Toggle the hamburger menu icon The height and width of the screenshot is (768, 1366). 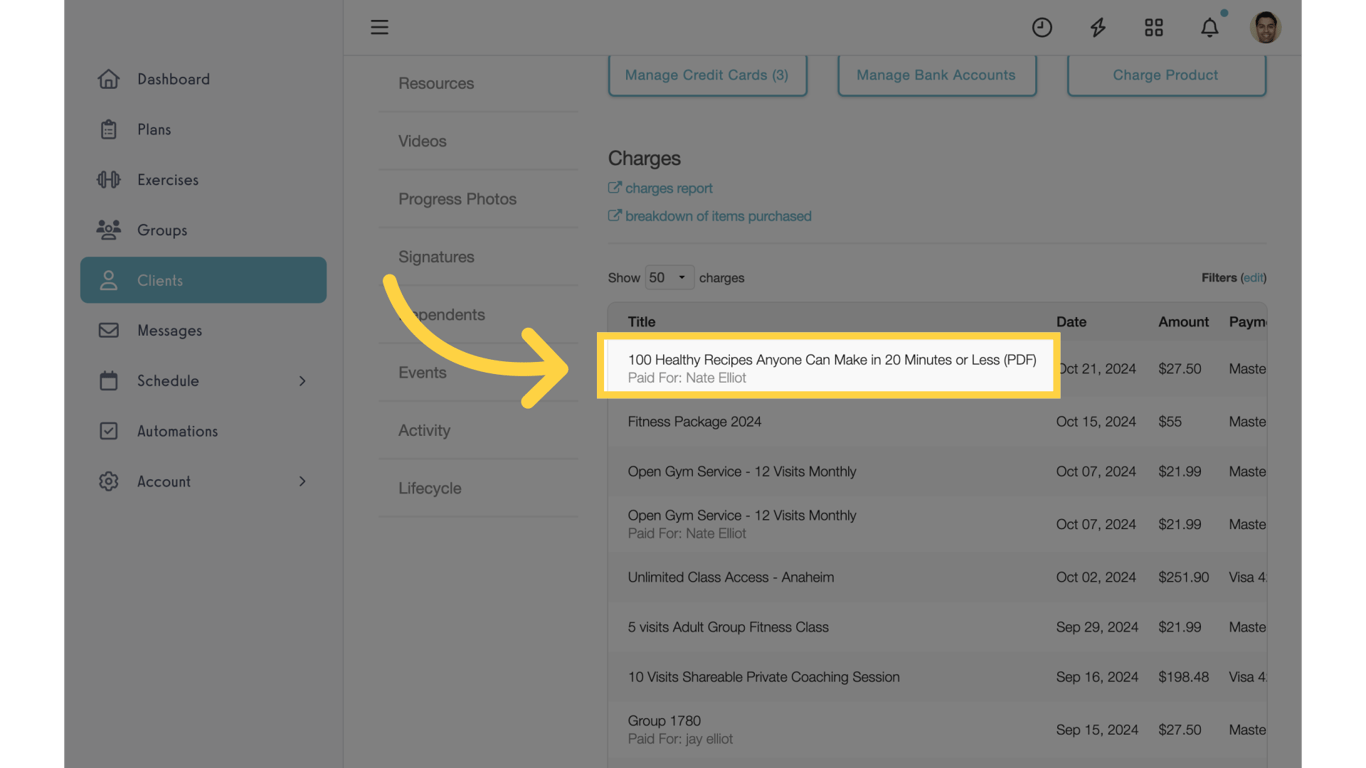click(x=379, y=27)
